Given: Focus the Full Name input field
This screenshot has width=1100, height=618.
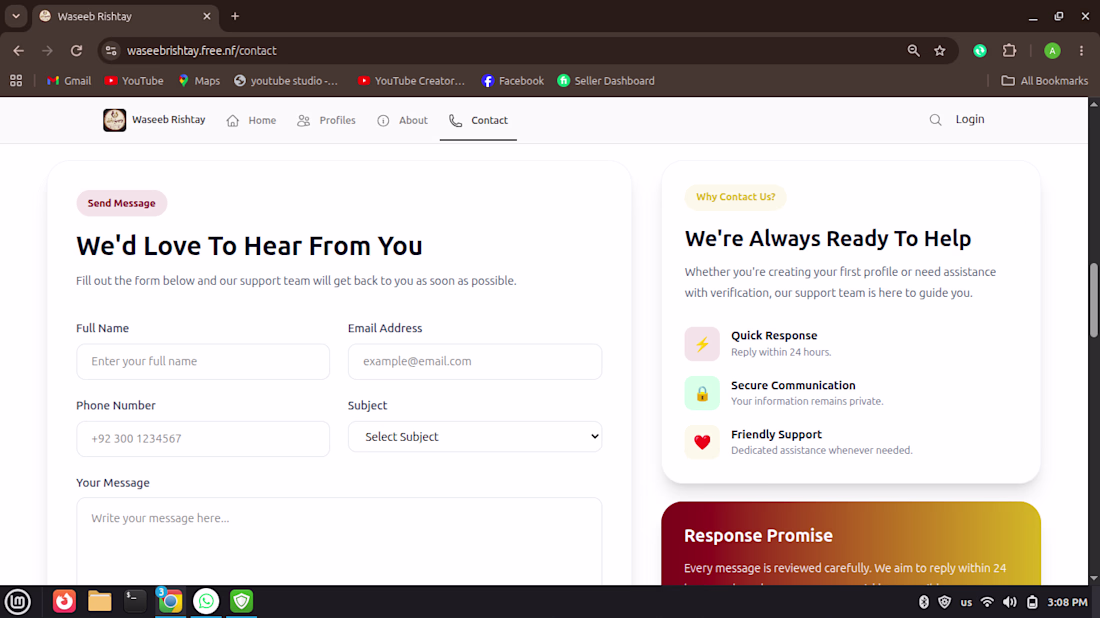Looking at the screenshot, I should pyautogui.click(x=203, y=361).
